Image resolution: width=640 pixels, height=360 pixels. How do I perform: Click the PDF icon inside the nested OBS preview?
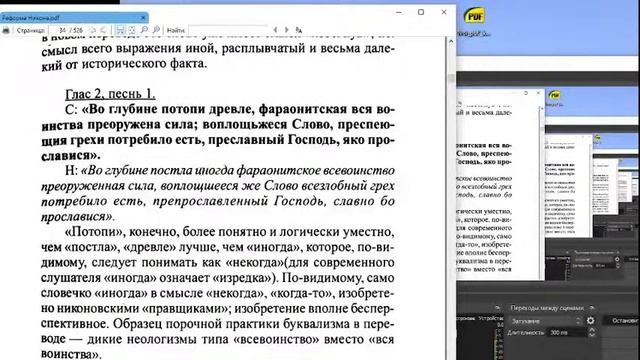(554, 96)
